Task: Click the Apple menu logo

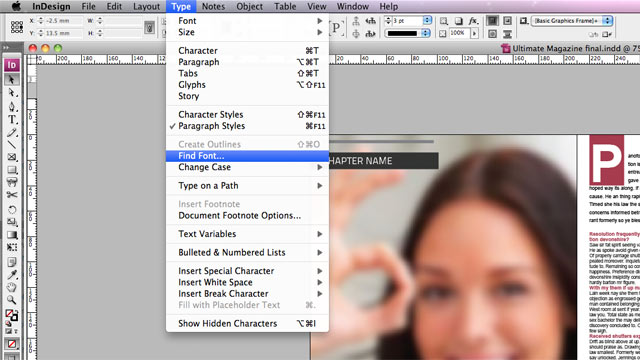Action: click(16, 6)
